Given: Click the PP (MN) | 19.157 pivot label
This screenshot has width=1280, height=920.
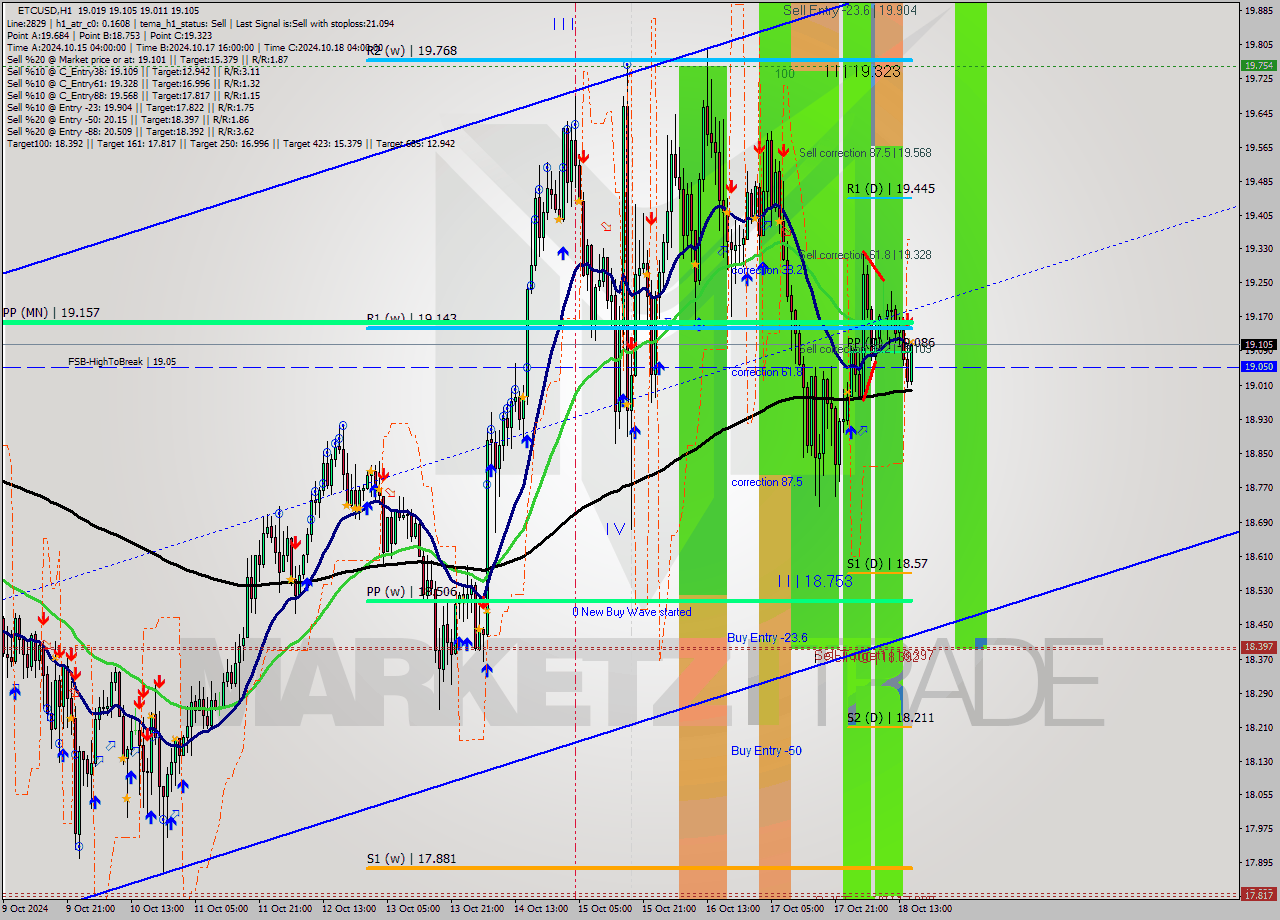Looking at the screenshot, I should click(51, 312).
